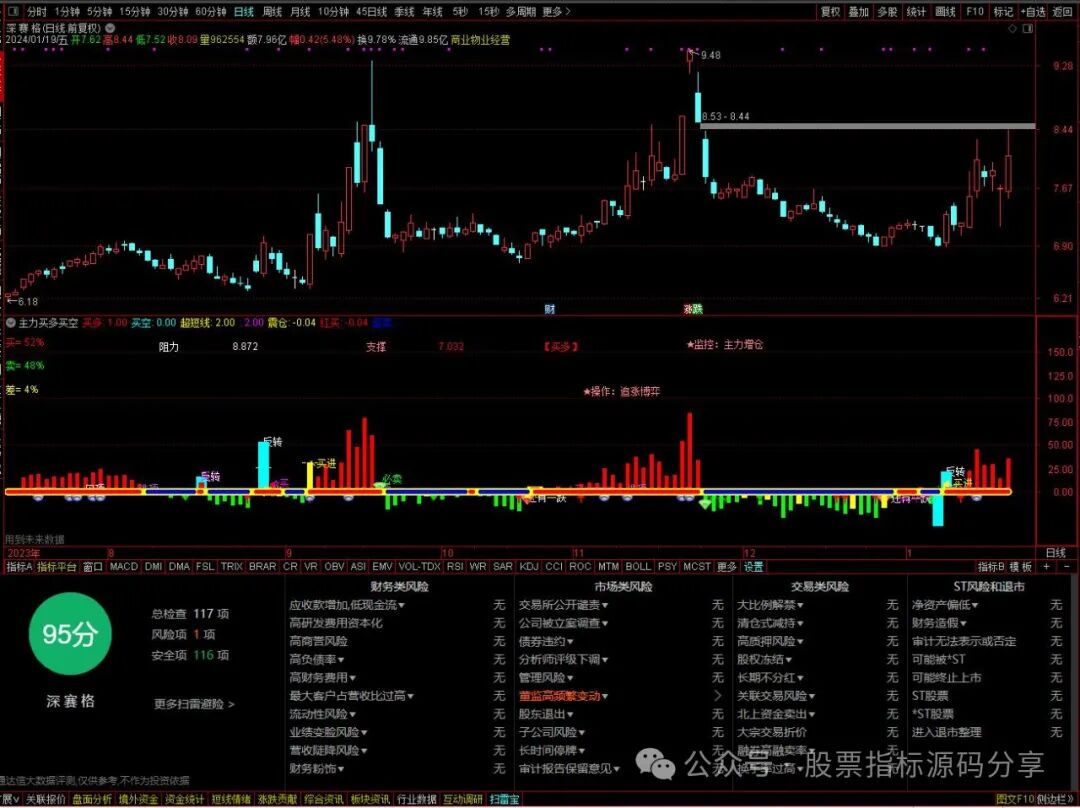Select the 15分钟 period
The width and height of the screenshot is (1080, 808).
(134, 12)
